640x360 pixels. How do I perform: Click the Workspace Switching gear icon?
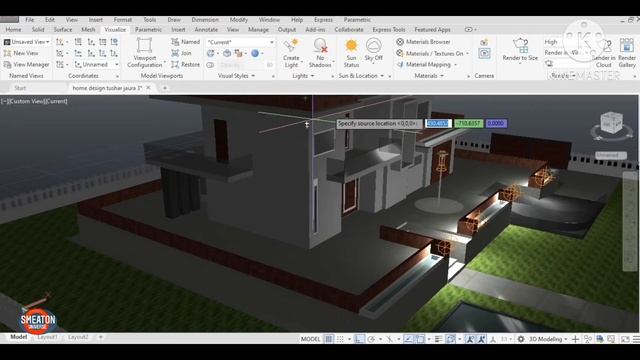click(x=521, y=339)
